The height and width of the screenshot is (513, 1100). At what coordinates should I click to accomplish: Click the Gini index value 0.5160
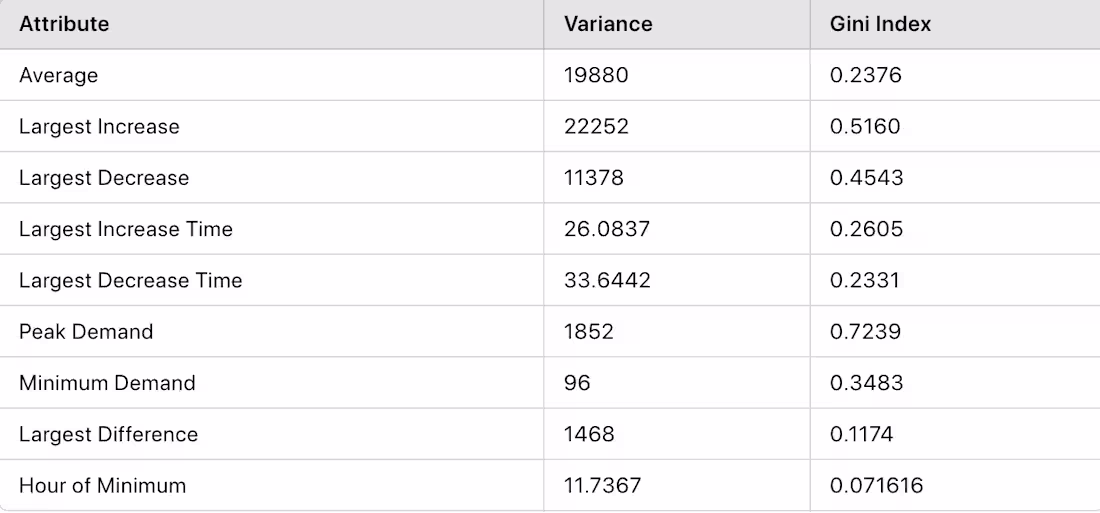coord(865,127)
